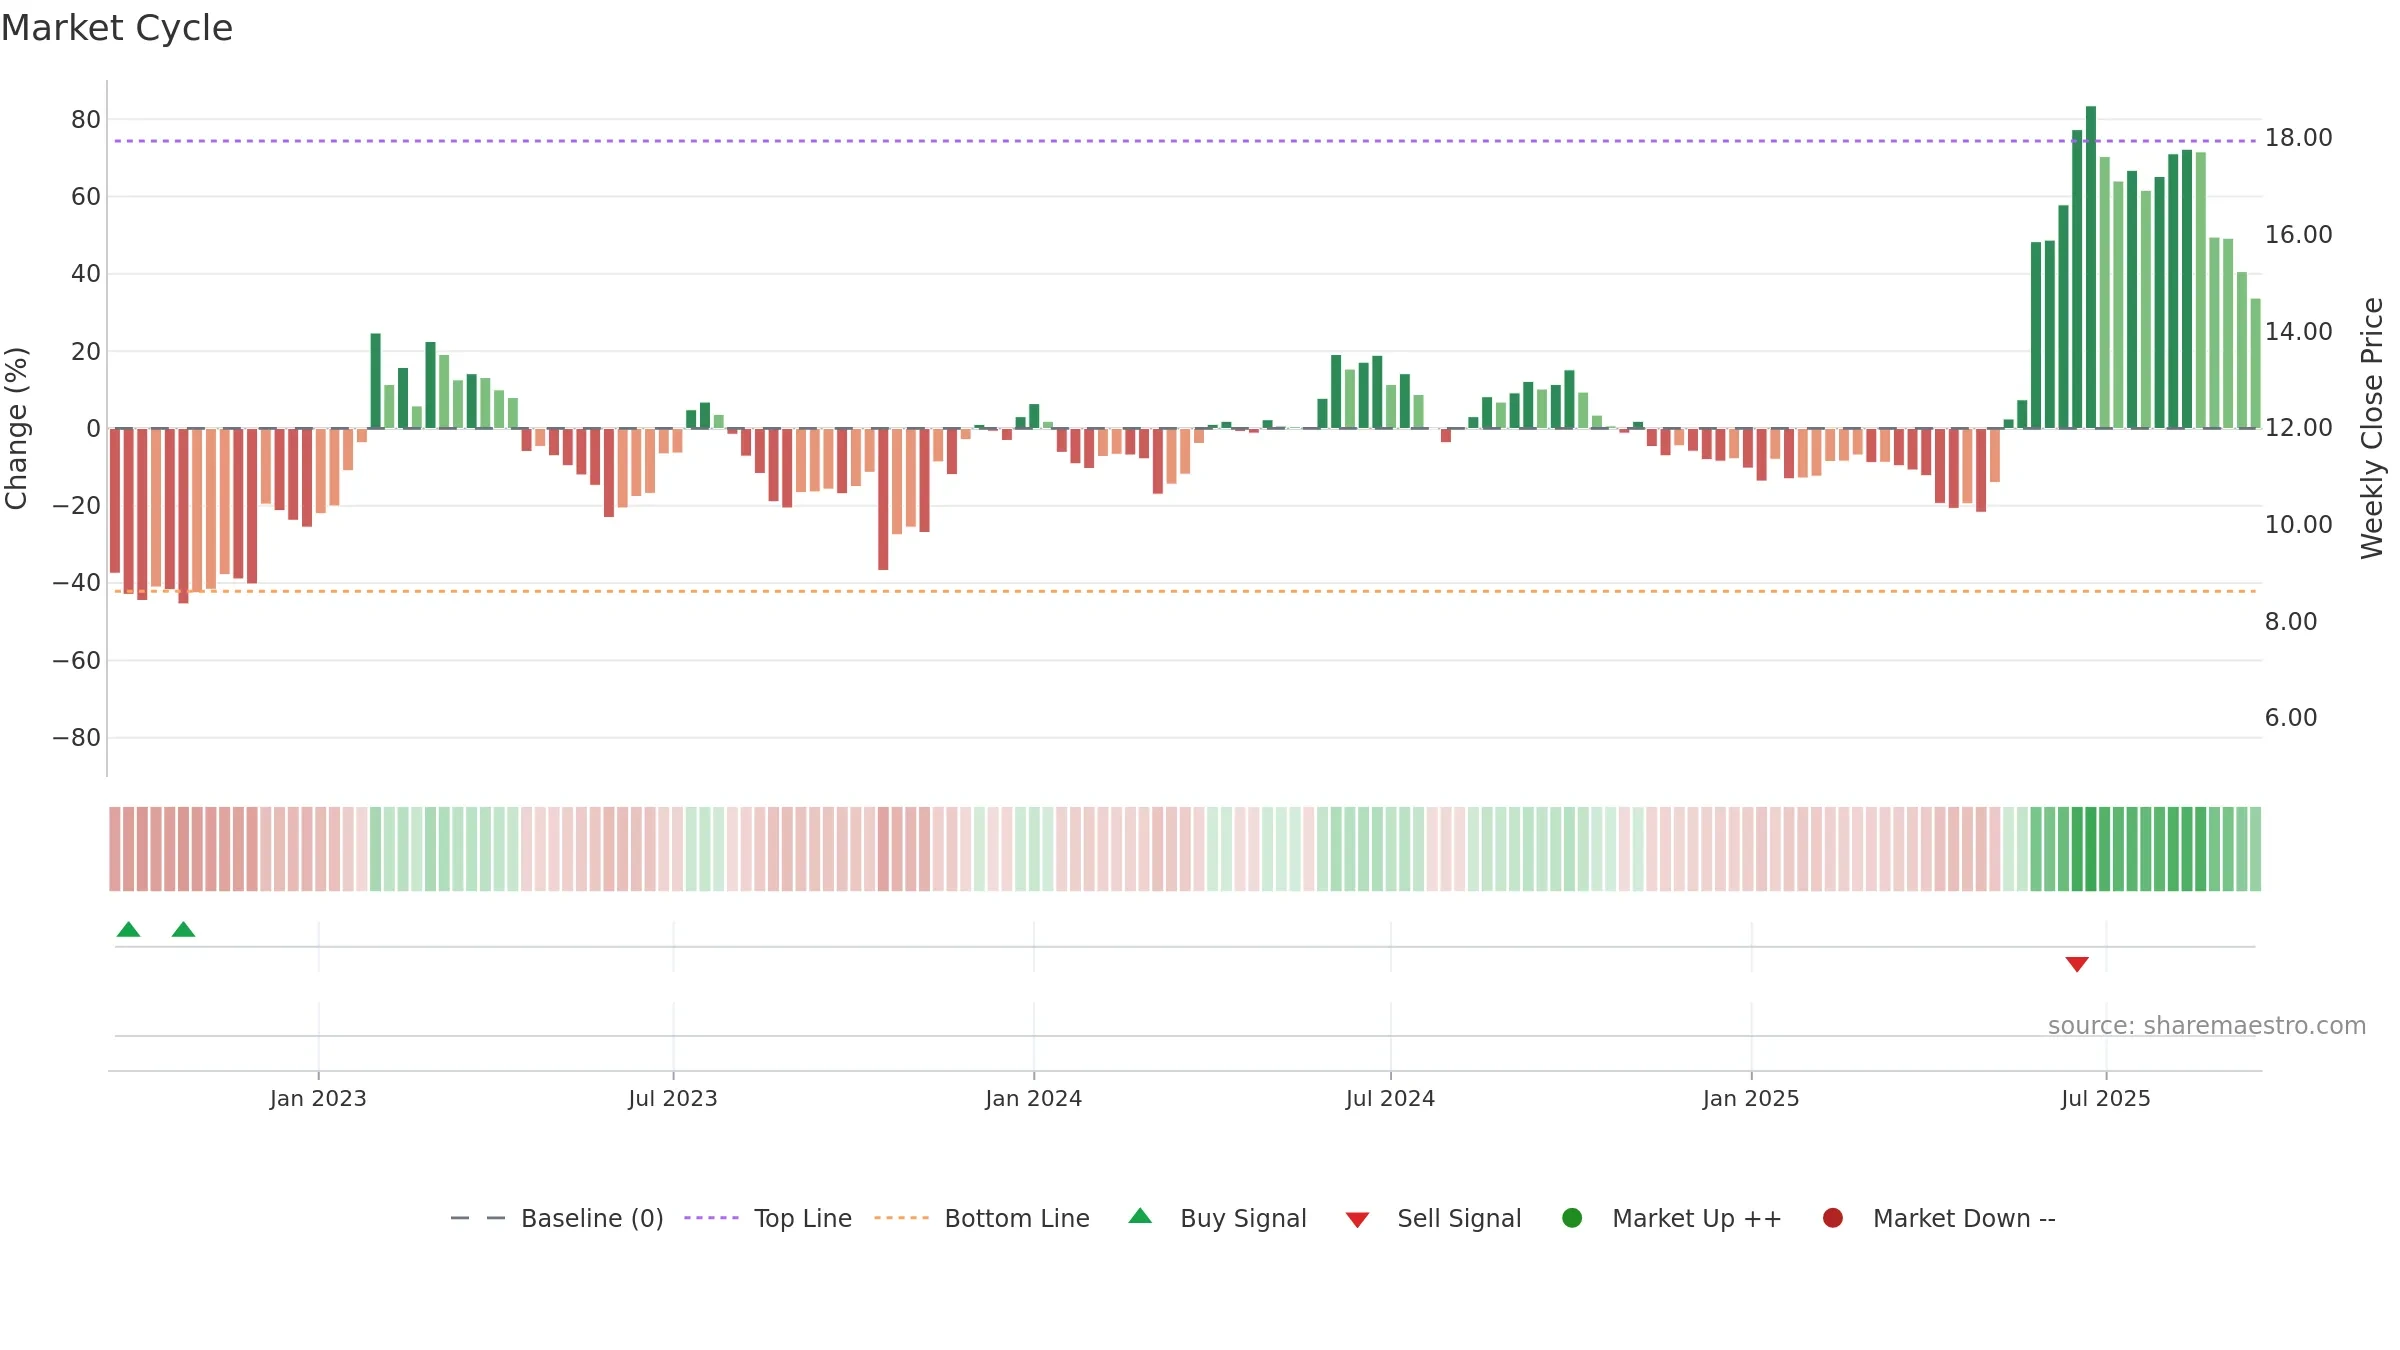Click the rightmost light green bar in the chart
The width and height of the screenshot is (2400, 1350).
pyautogui.click(x=2256, y=363)
